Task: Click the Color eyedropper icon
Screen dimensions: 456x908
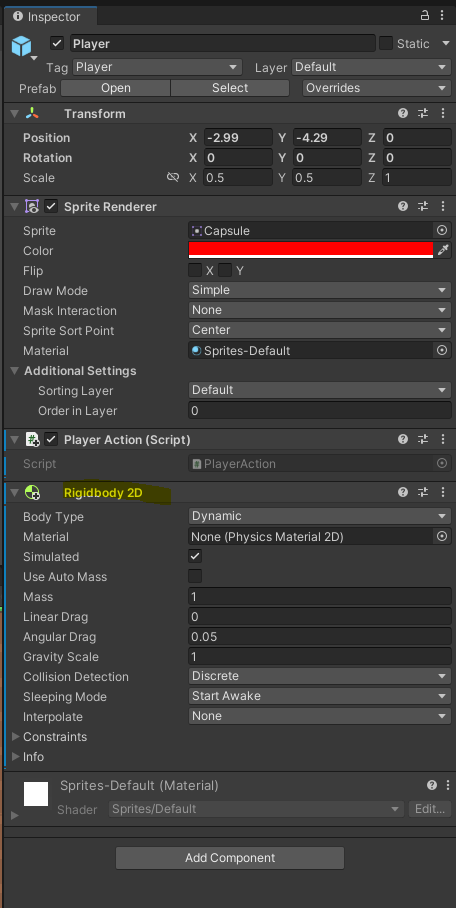Action: pyautogui.click(x=443, y=250)
